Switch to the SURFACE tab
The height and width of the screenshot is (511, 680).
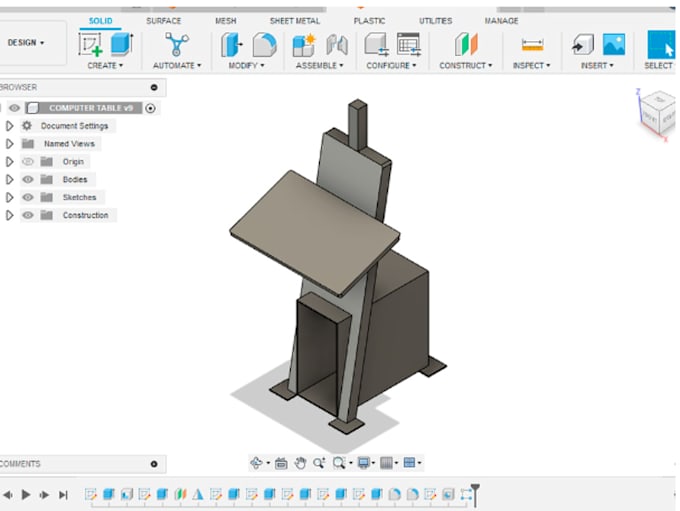tap(163, 21)
